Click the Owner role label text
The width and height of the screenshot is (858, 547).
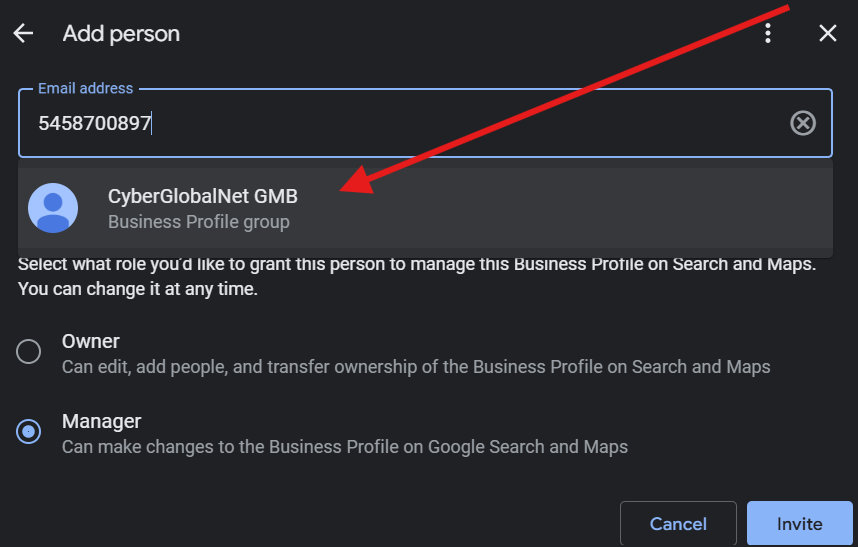click(x=91, y=341)
